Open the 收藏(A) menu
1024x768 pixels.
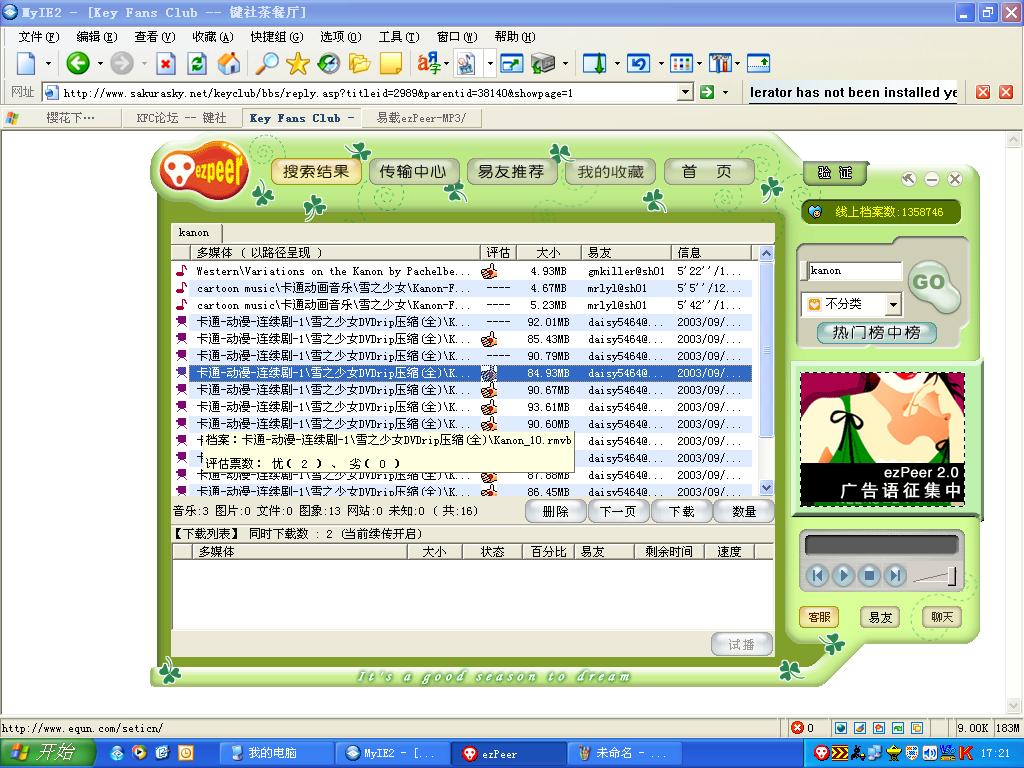pyautogui.click(x=212, y=37)
